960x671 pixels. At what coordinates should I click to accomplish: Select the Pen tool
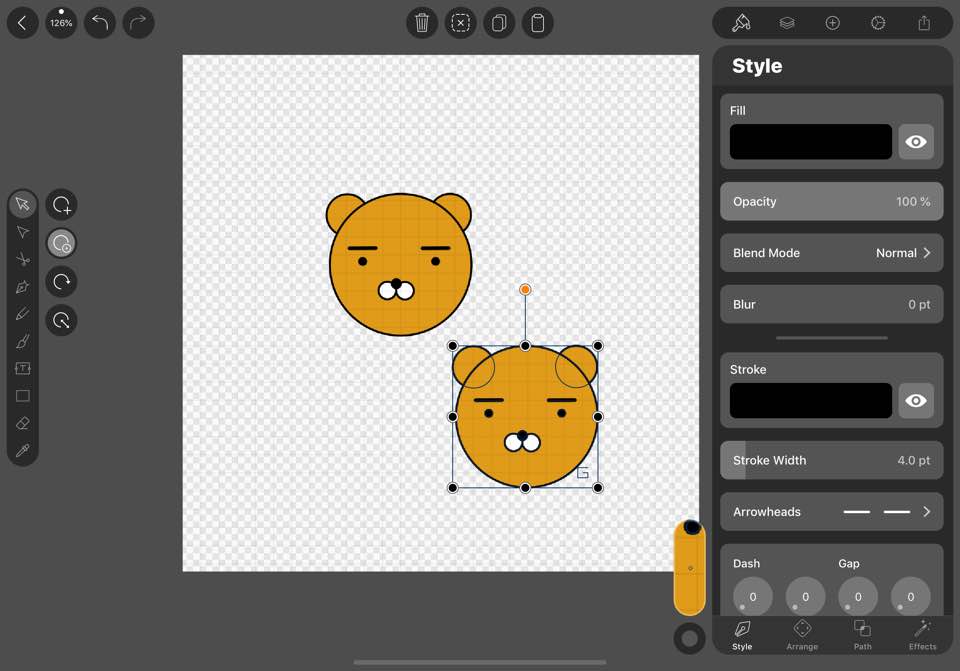[x=23, y=287]
